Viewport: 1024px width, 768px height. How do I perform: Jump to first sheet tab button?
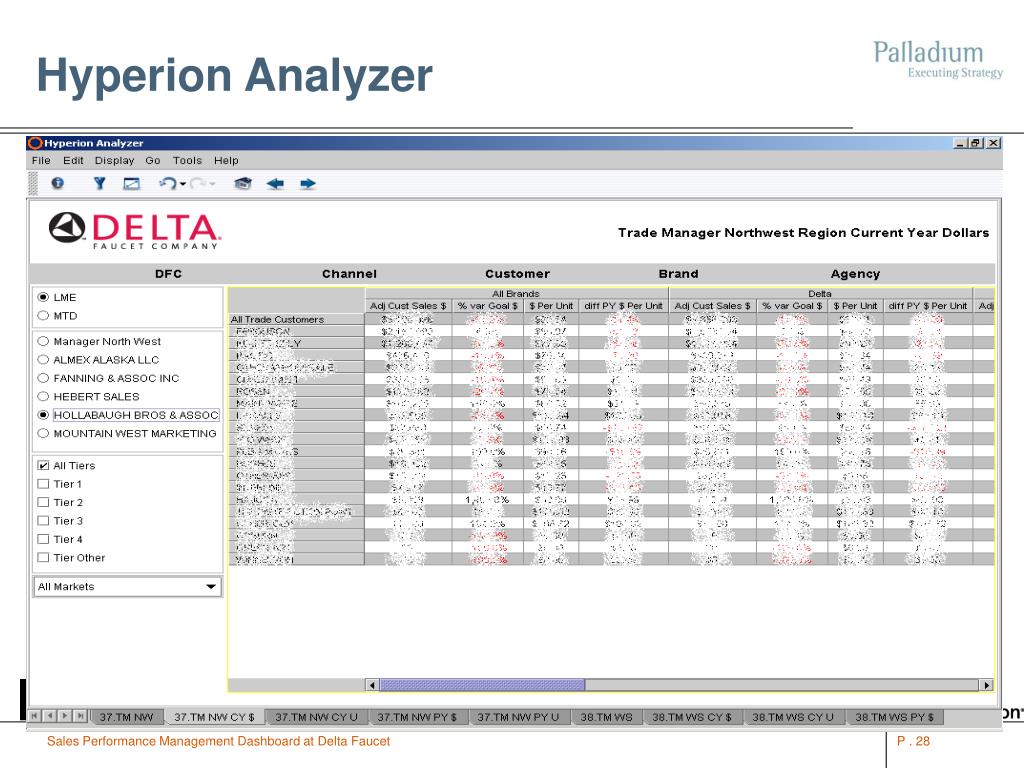tap(35, 715)
